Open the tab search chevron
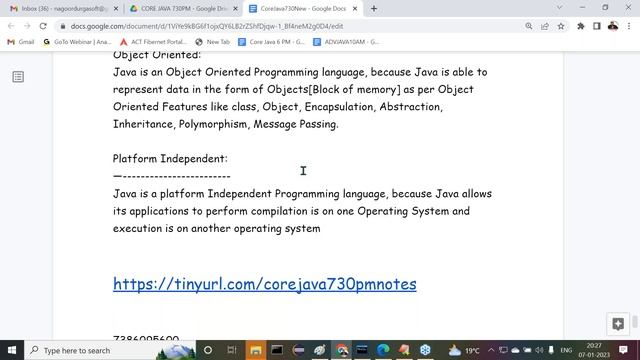 pos(560,7)
